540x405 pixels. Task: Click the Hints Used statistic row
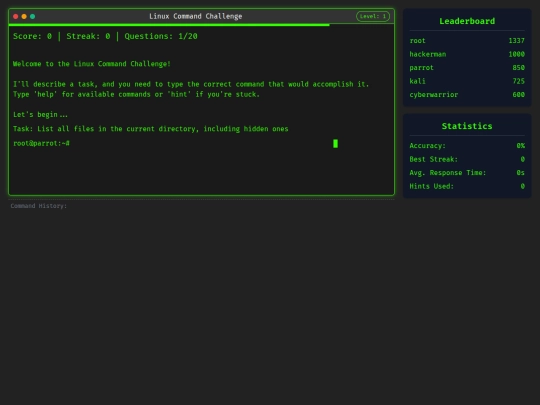pos(467,186)
